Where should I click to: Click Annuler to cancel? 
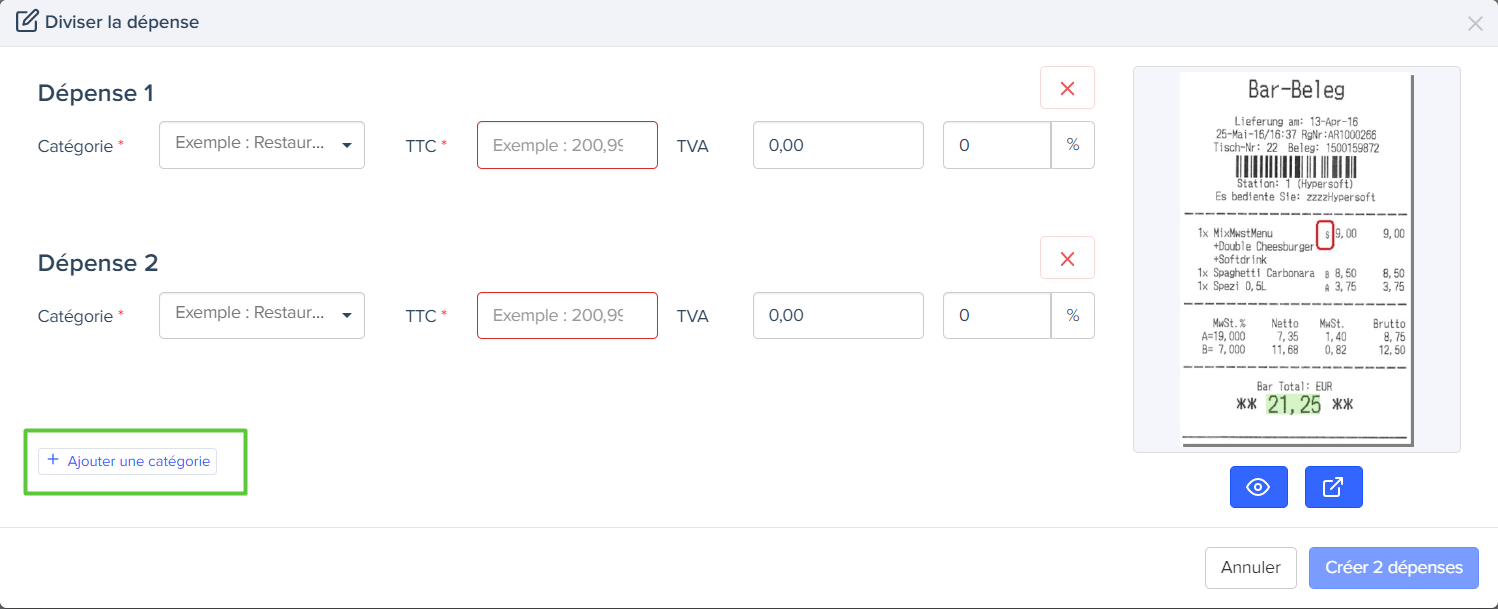[1250, 567]
